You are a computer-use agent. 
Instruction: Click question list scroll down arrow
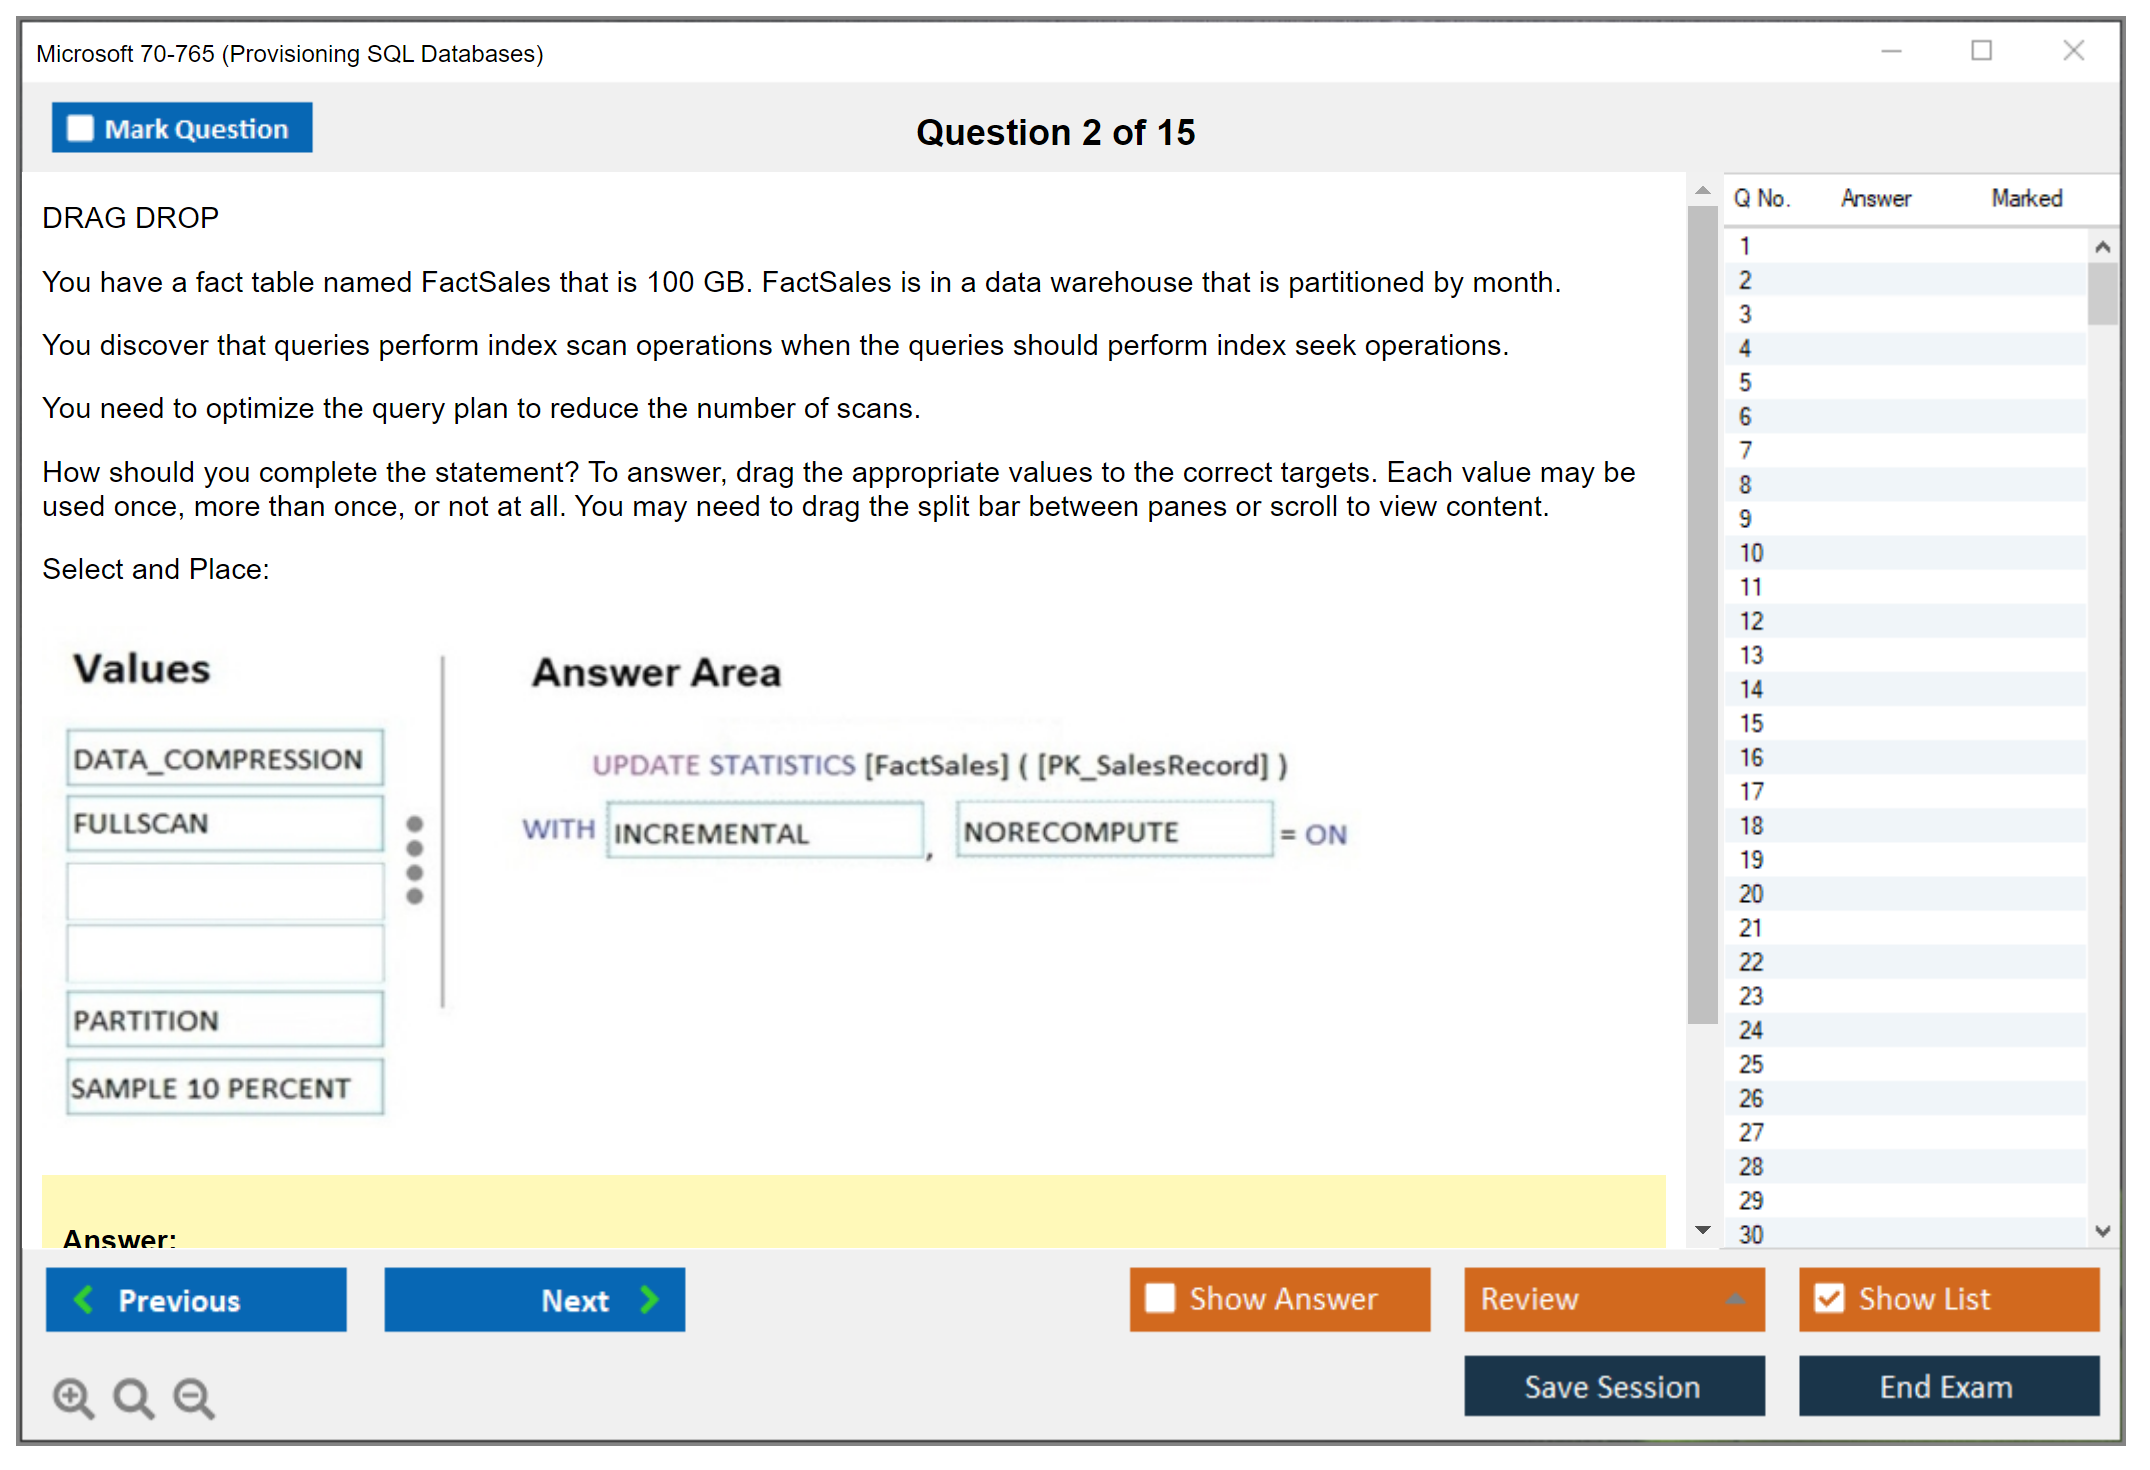pos(2102,1231)
